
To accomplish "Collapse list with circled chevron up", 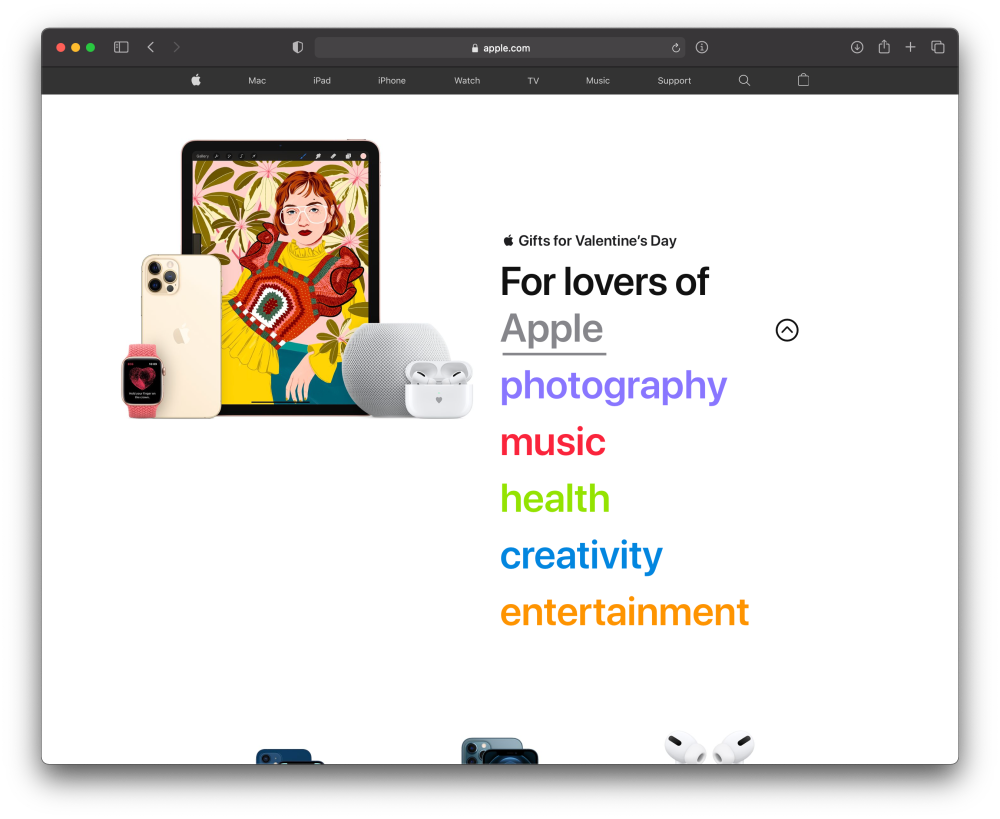I will (x=787, y=330).
